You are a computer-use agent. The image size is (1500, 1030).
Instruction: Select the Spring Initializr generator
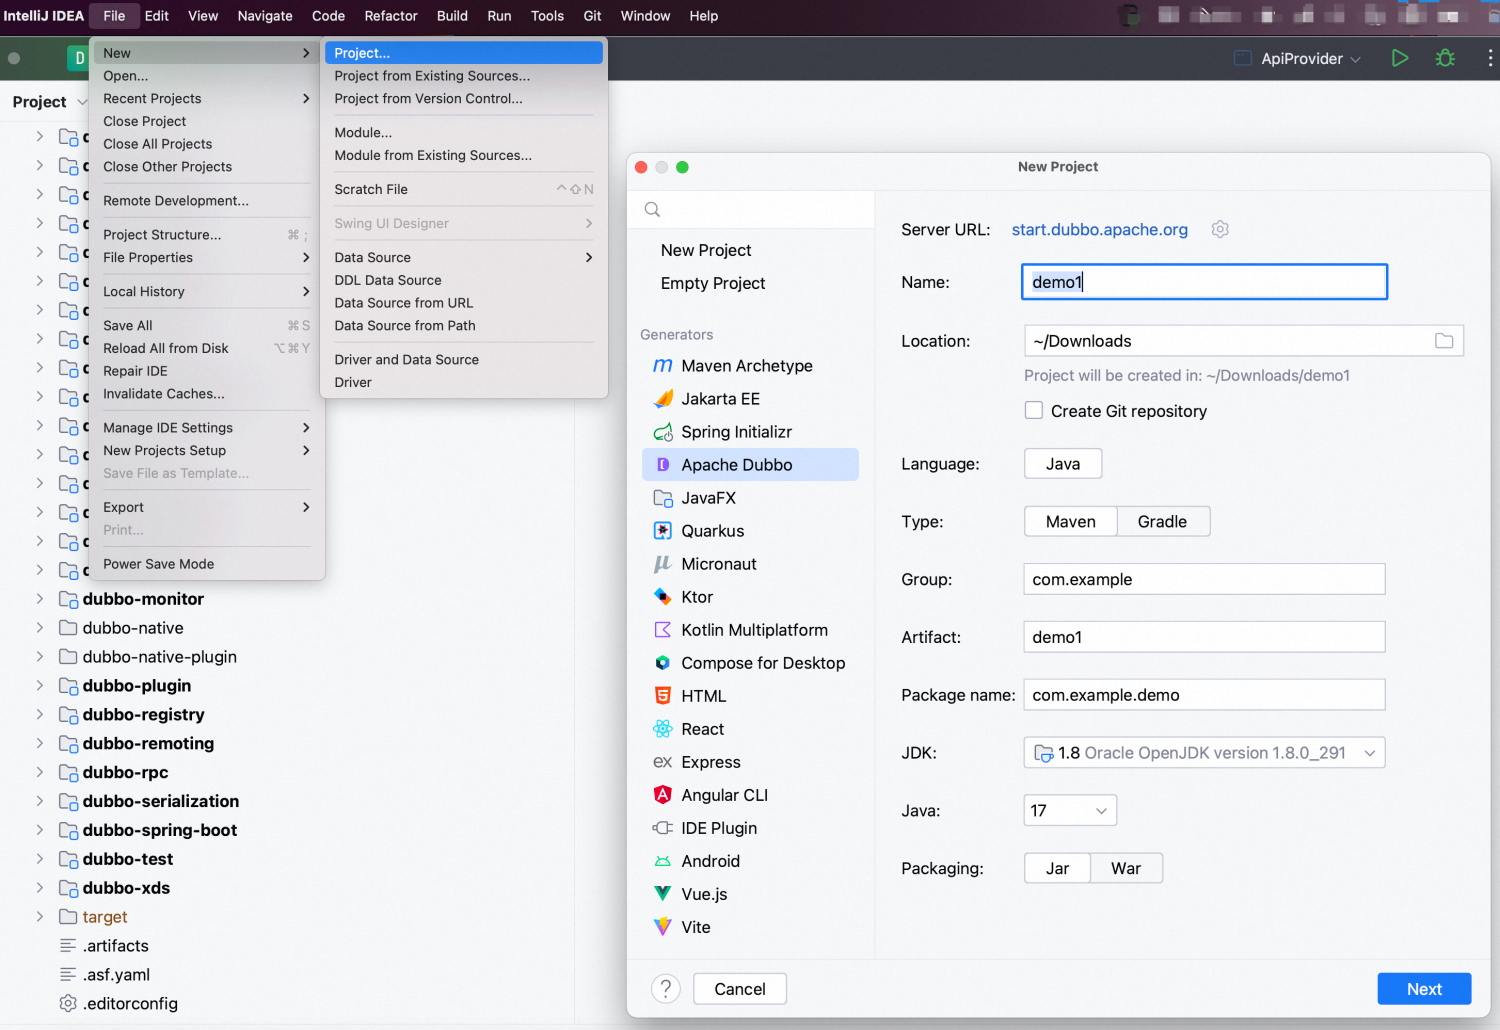tap(736, 432)
